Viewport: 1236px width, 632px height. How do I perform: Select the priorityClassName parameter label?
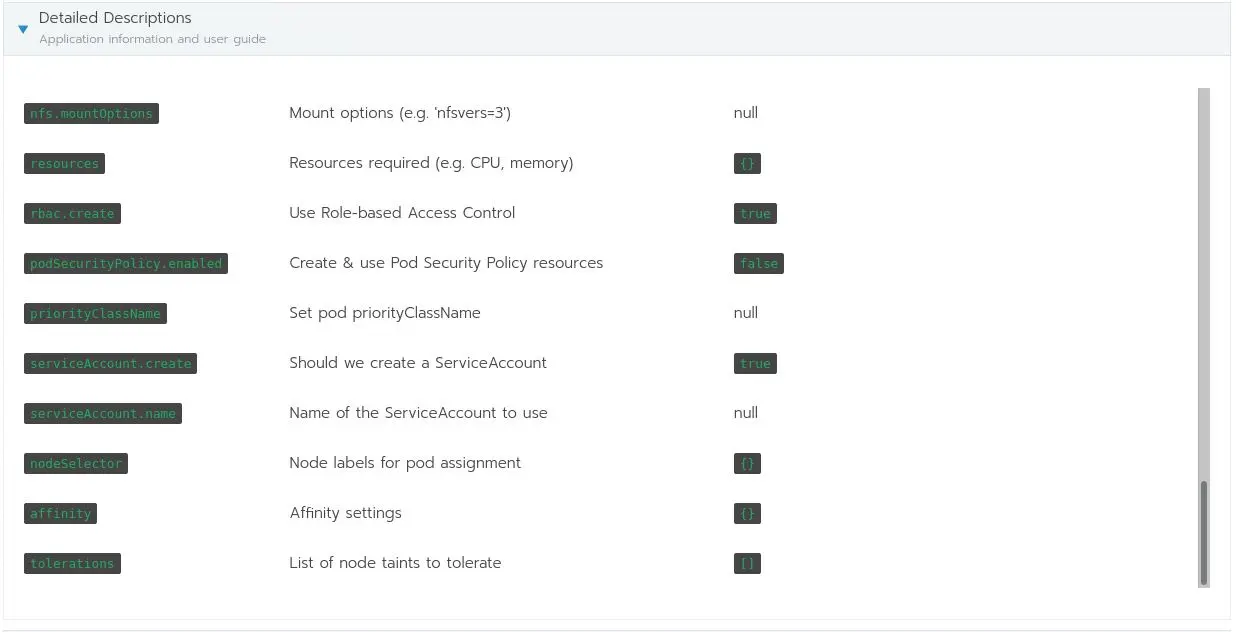pyautogui.click(x=95, y=314)
